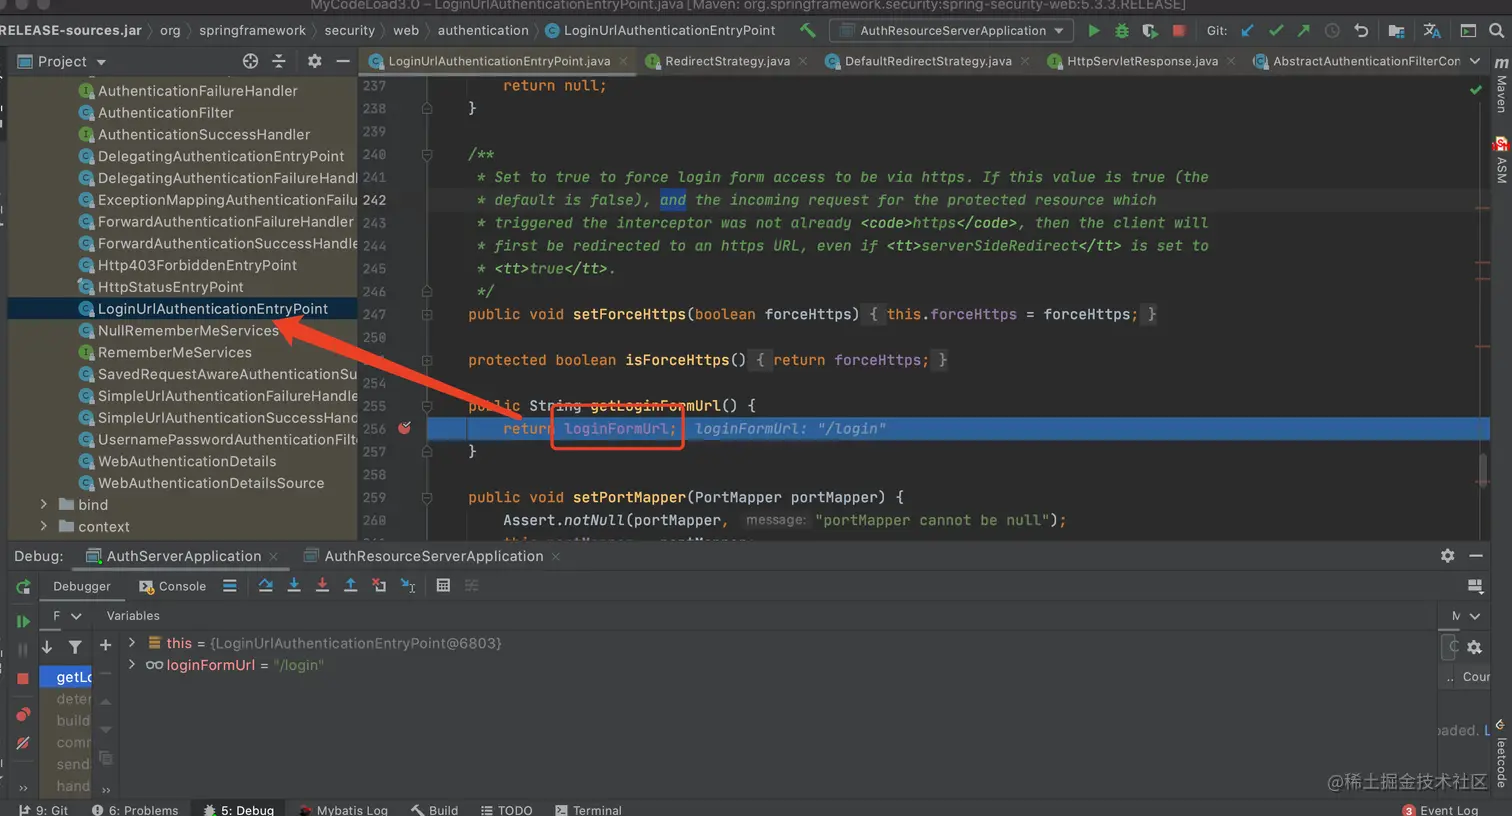Collapse all in Project panel
Viewport: 1512px width, 816px height.
coord(279,61)
